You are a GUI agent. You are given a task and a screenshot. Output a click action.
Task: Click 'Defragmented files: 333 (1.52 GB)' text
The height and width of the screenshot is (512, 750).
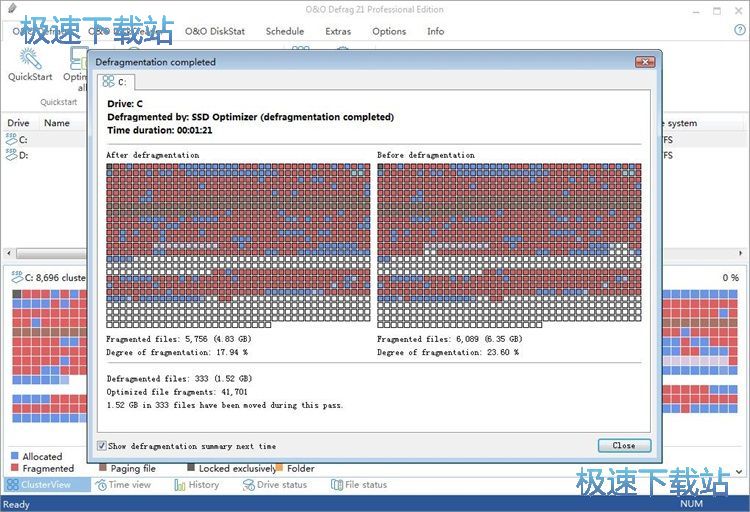[179, 378]
